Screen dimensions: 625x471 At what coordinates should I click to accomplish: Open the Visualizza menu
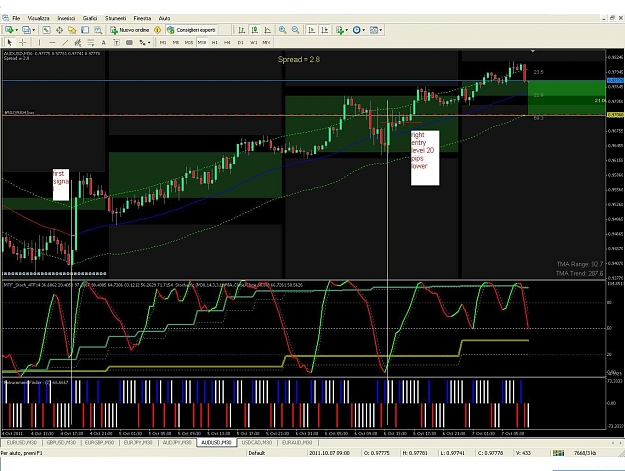point(39,18)
